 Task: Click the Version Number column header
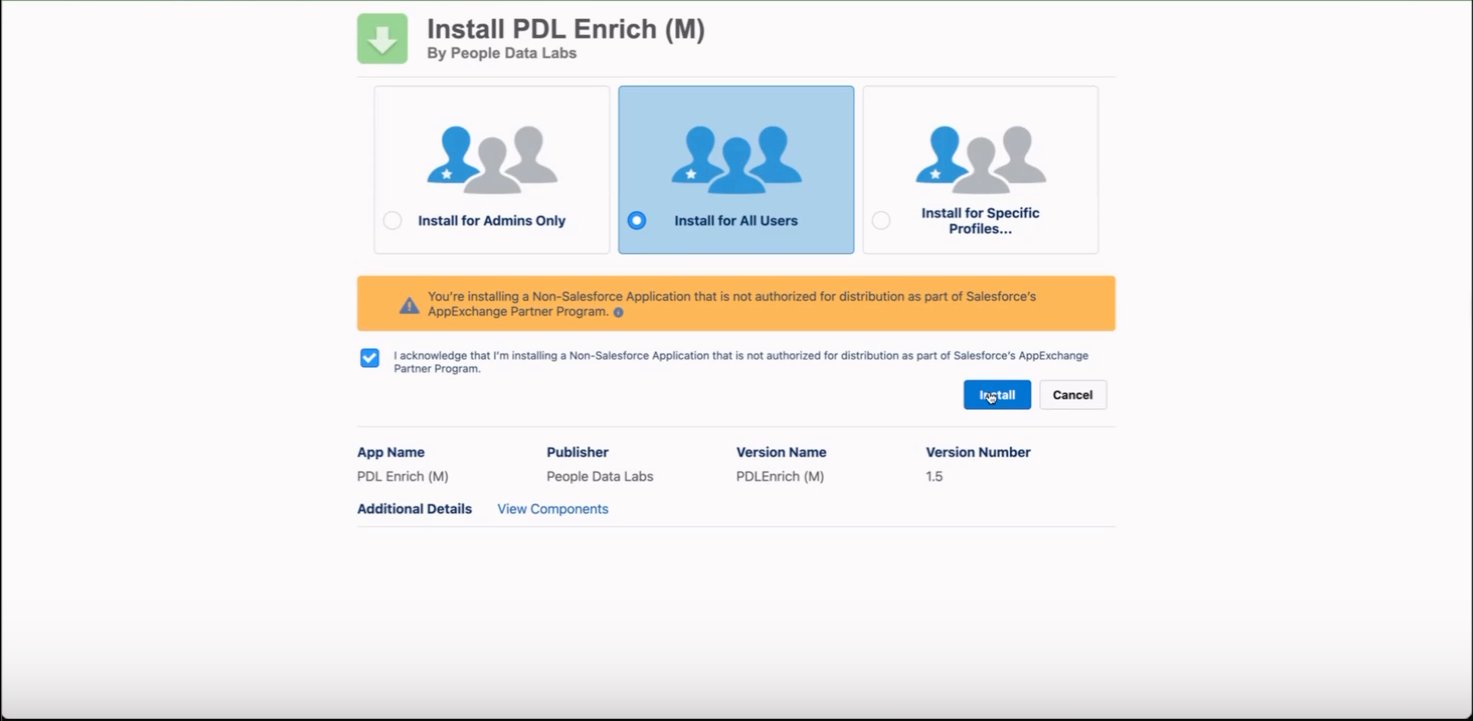[x=978, y=452]
